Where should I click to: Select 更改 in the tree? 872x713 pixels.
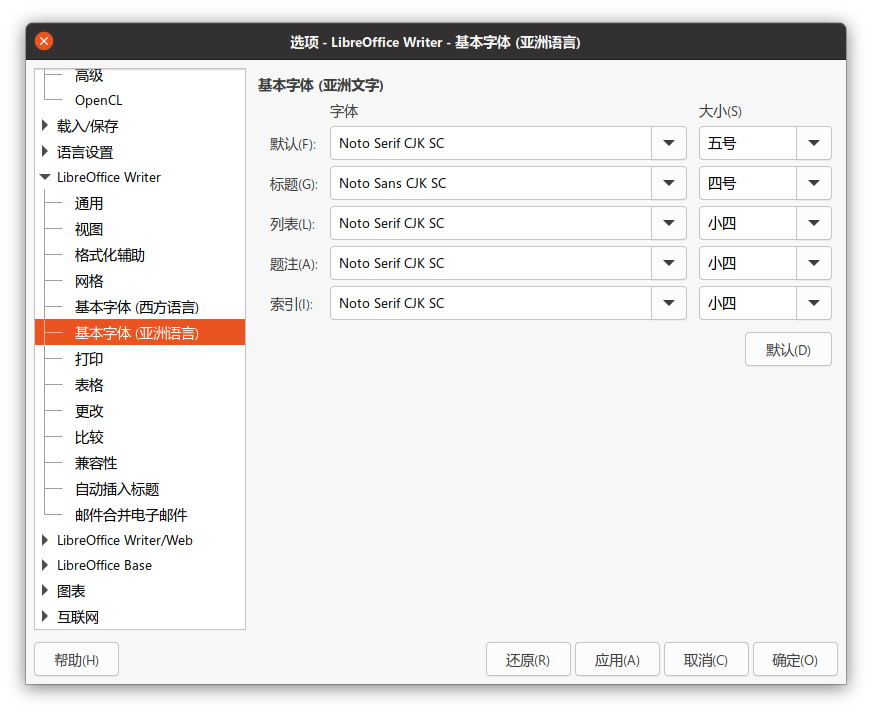point(89,411)
